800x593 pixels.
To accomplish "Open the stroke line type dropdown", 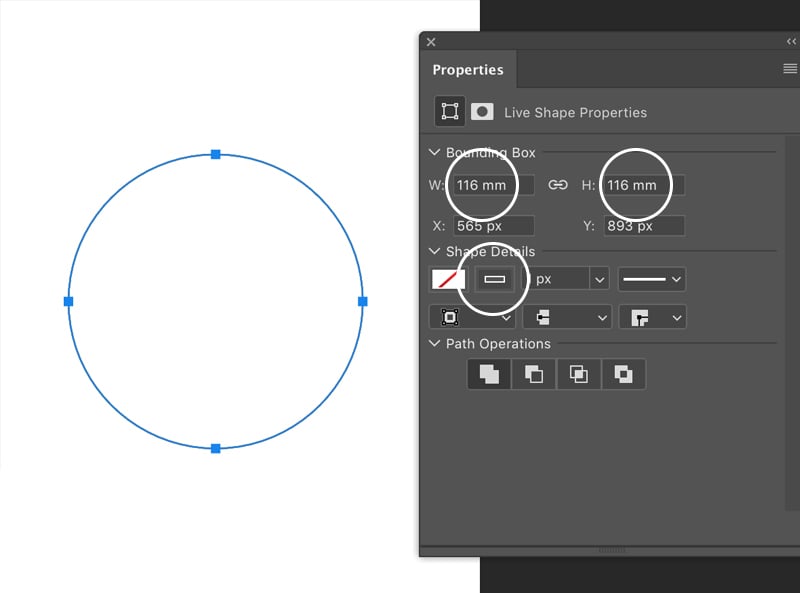I will tap(652, 279).
